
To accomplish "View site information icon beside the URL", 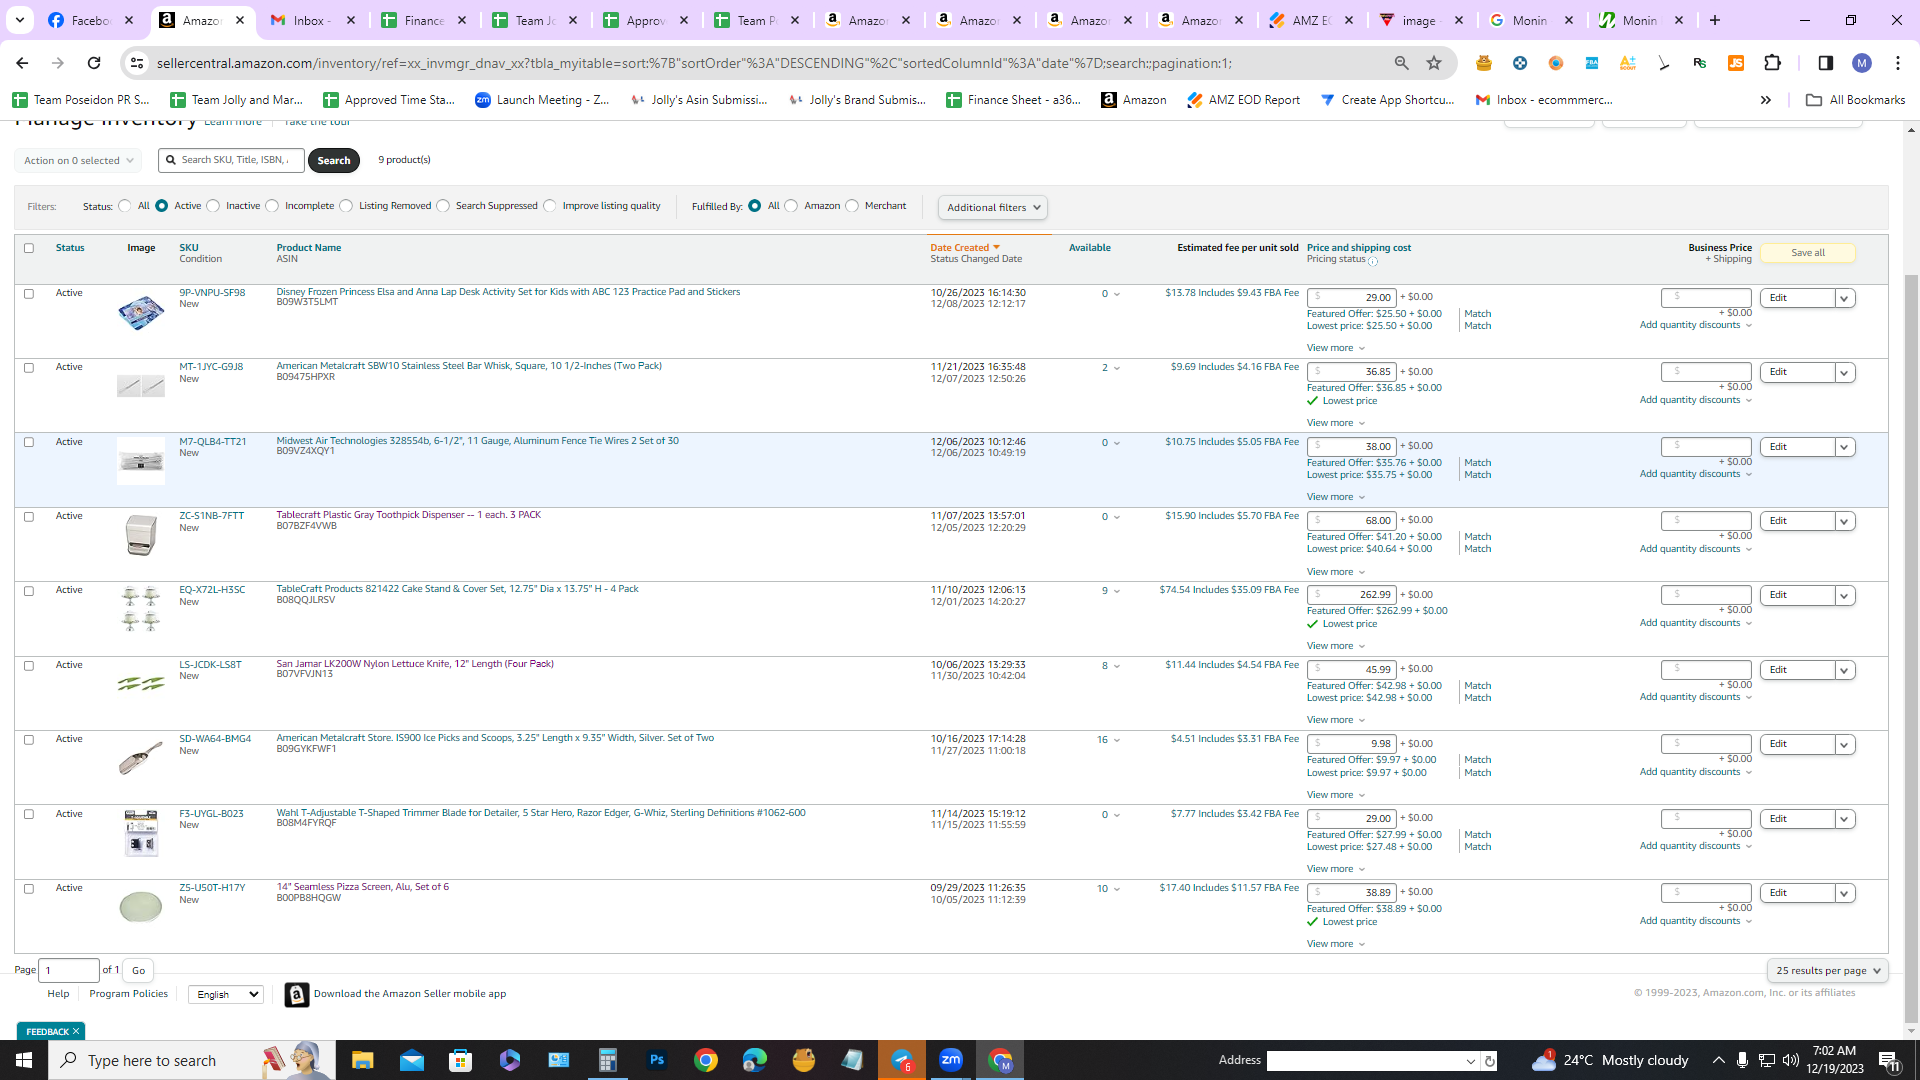I will click(137, 63).
